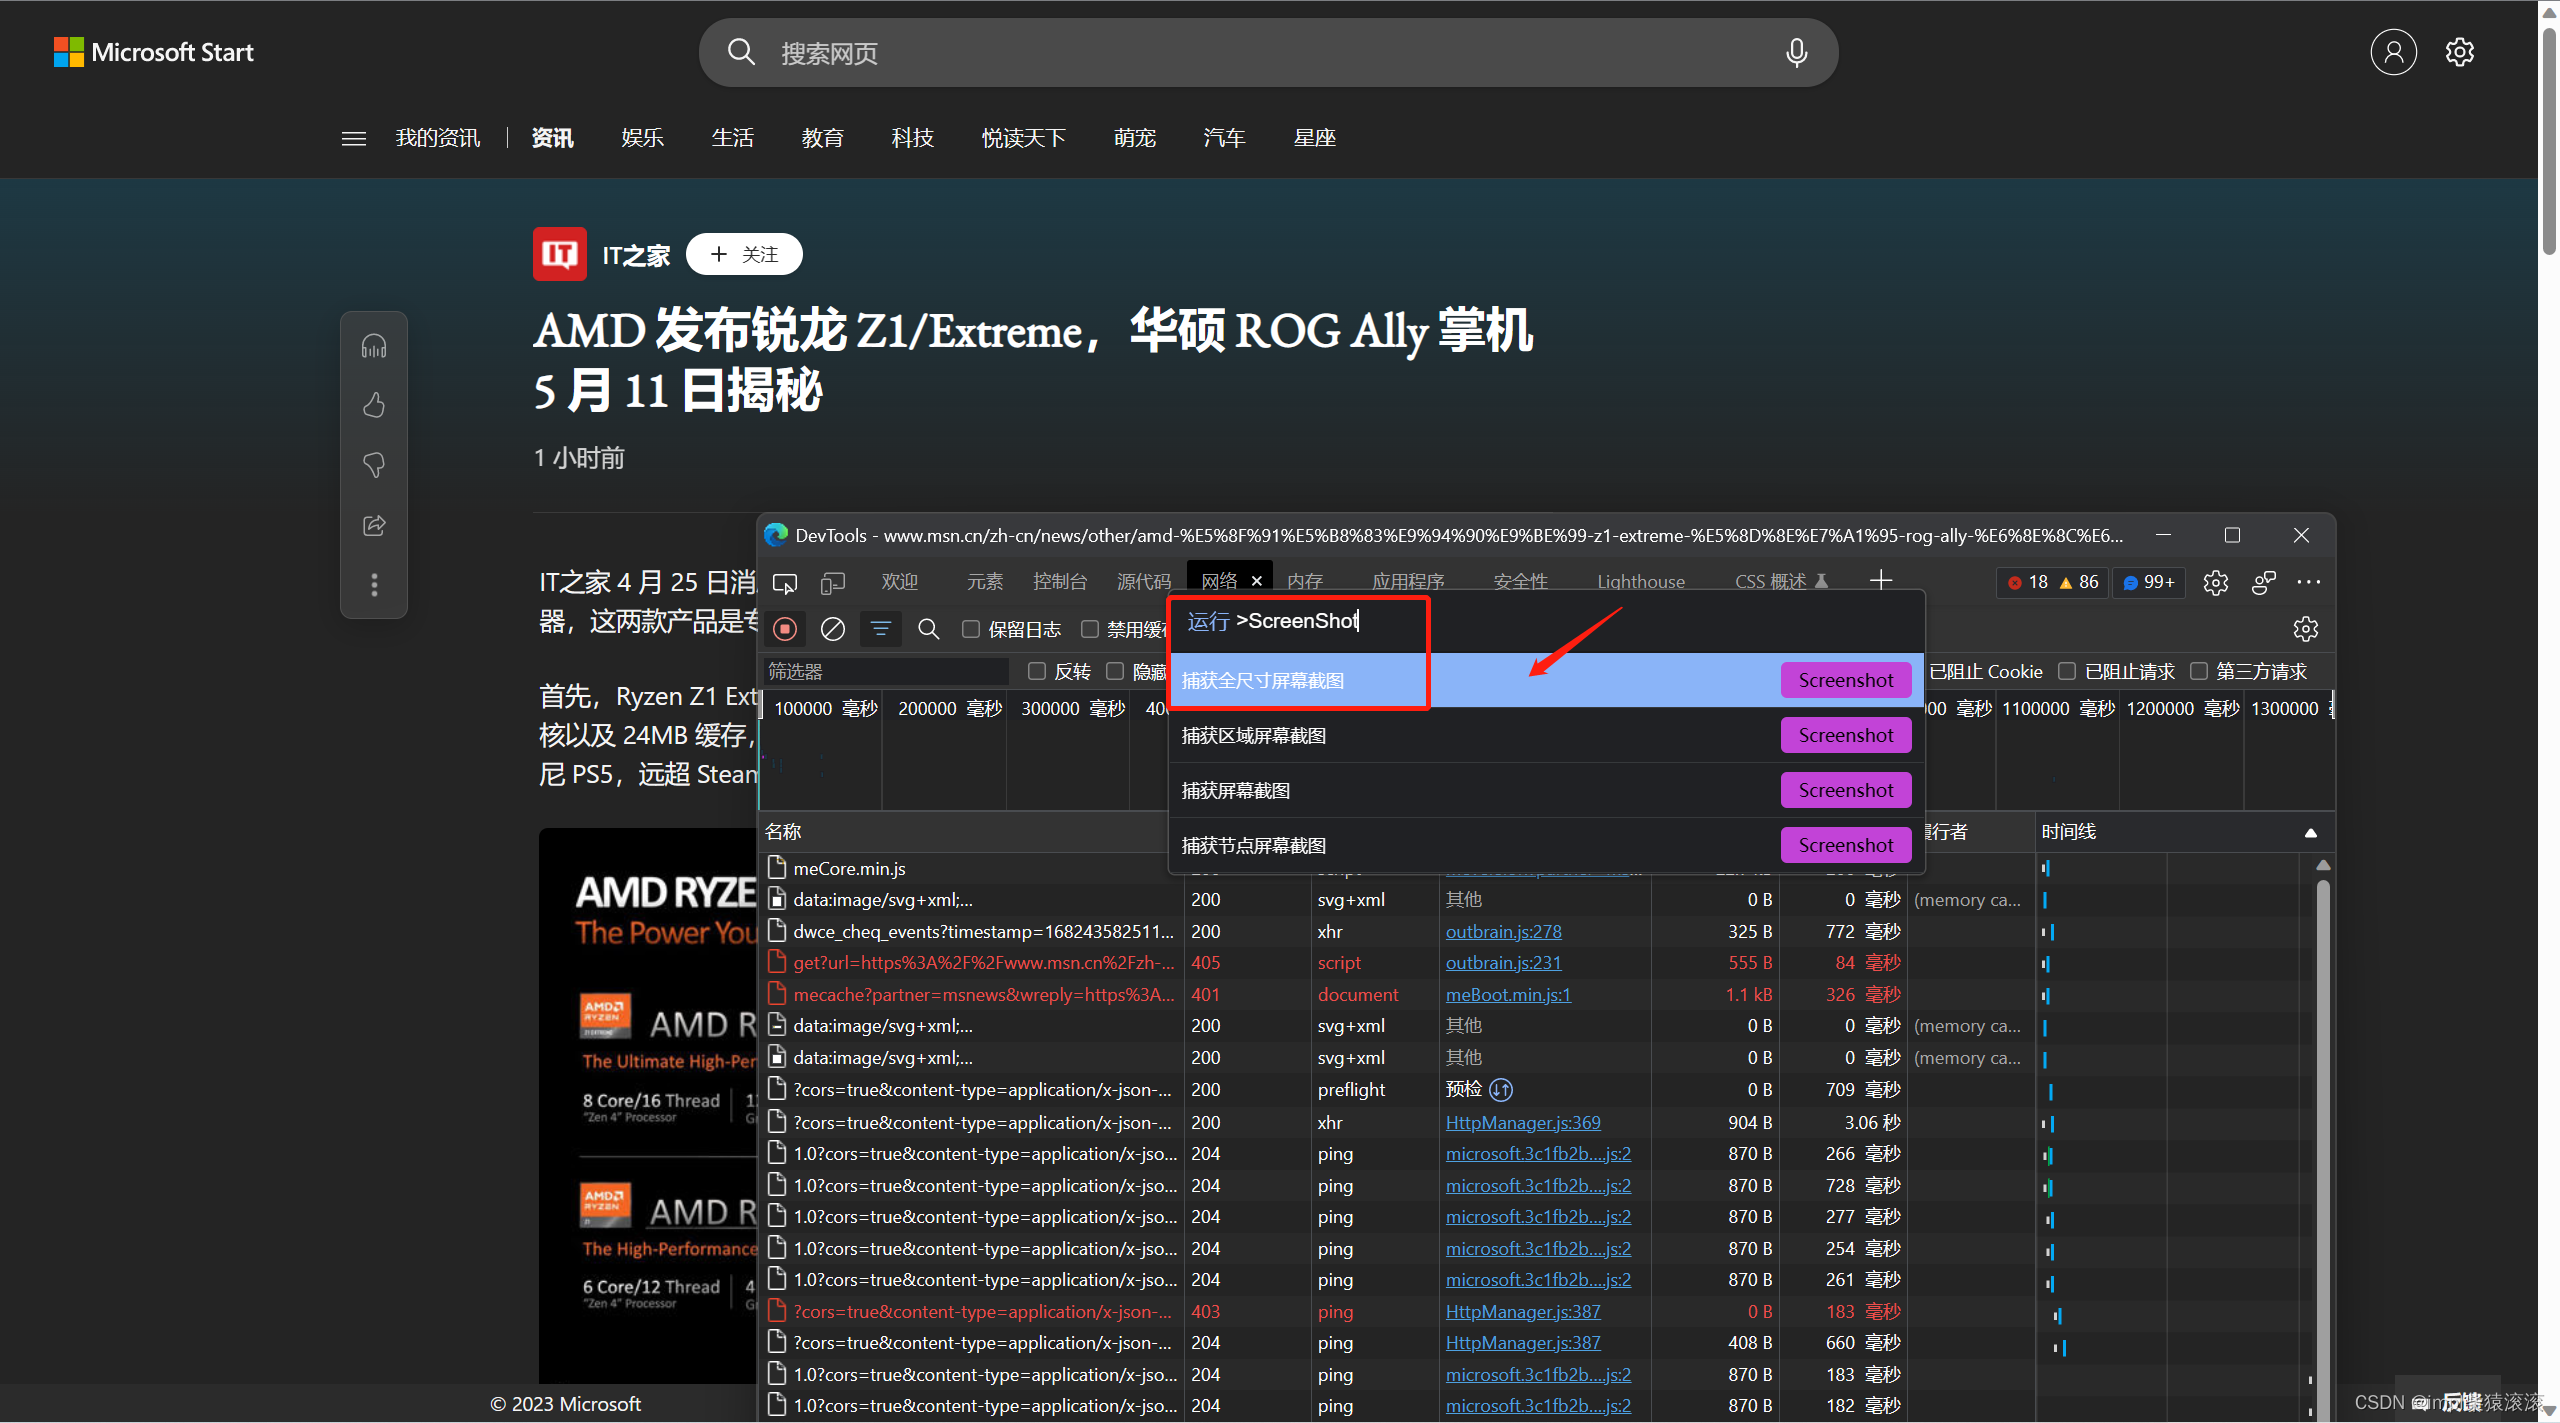Click the thumbs up like icon
This screenshot has height=1423, width=2560.
pyautogui.click(x=374, y=405)
